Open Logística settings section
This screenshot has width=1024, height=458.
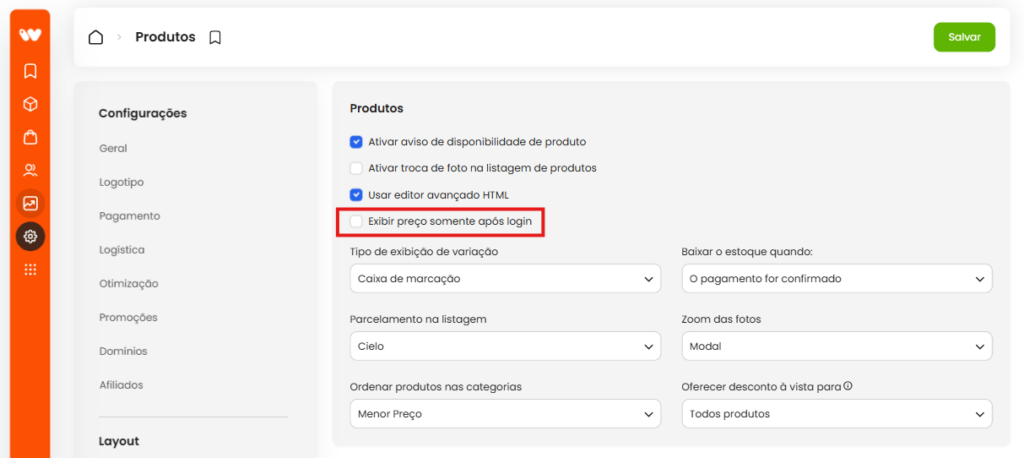[122, 250]
